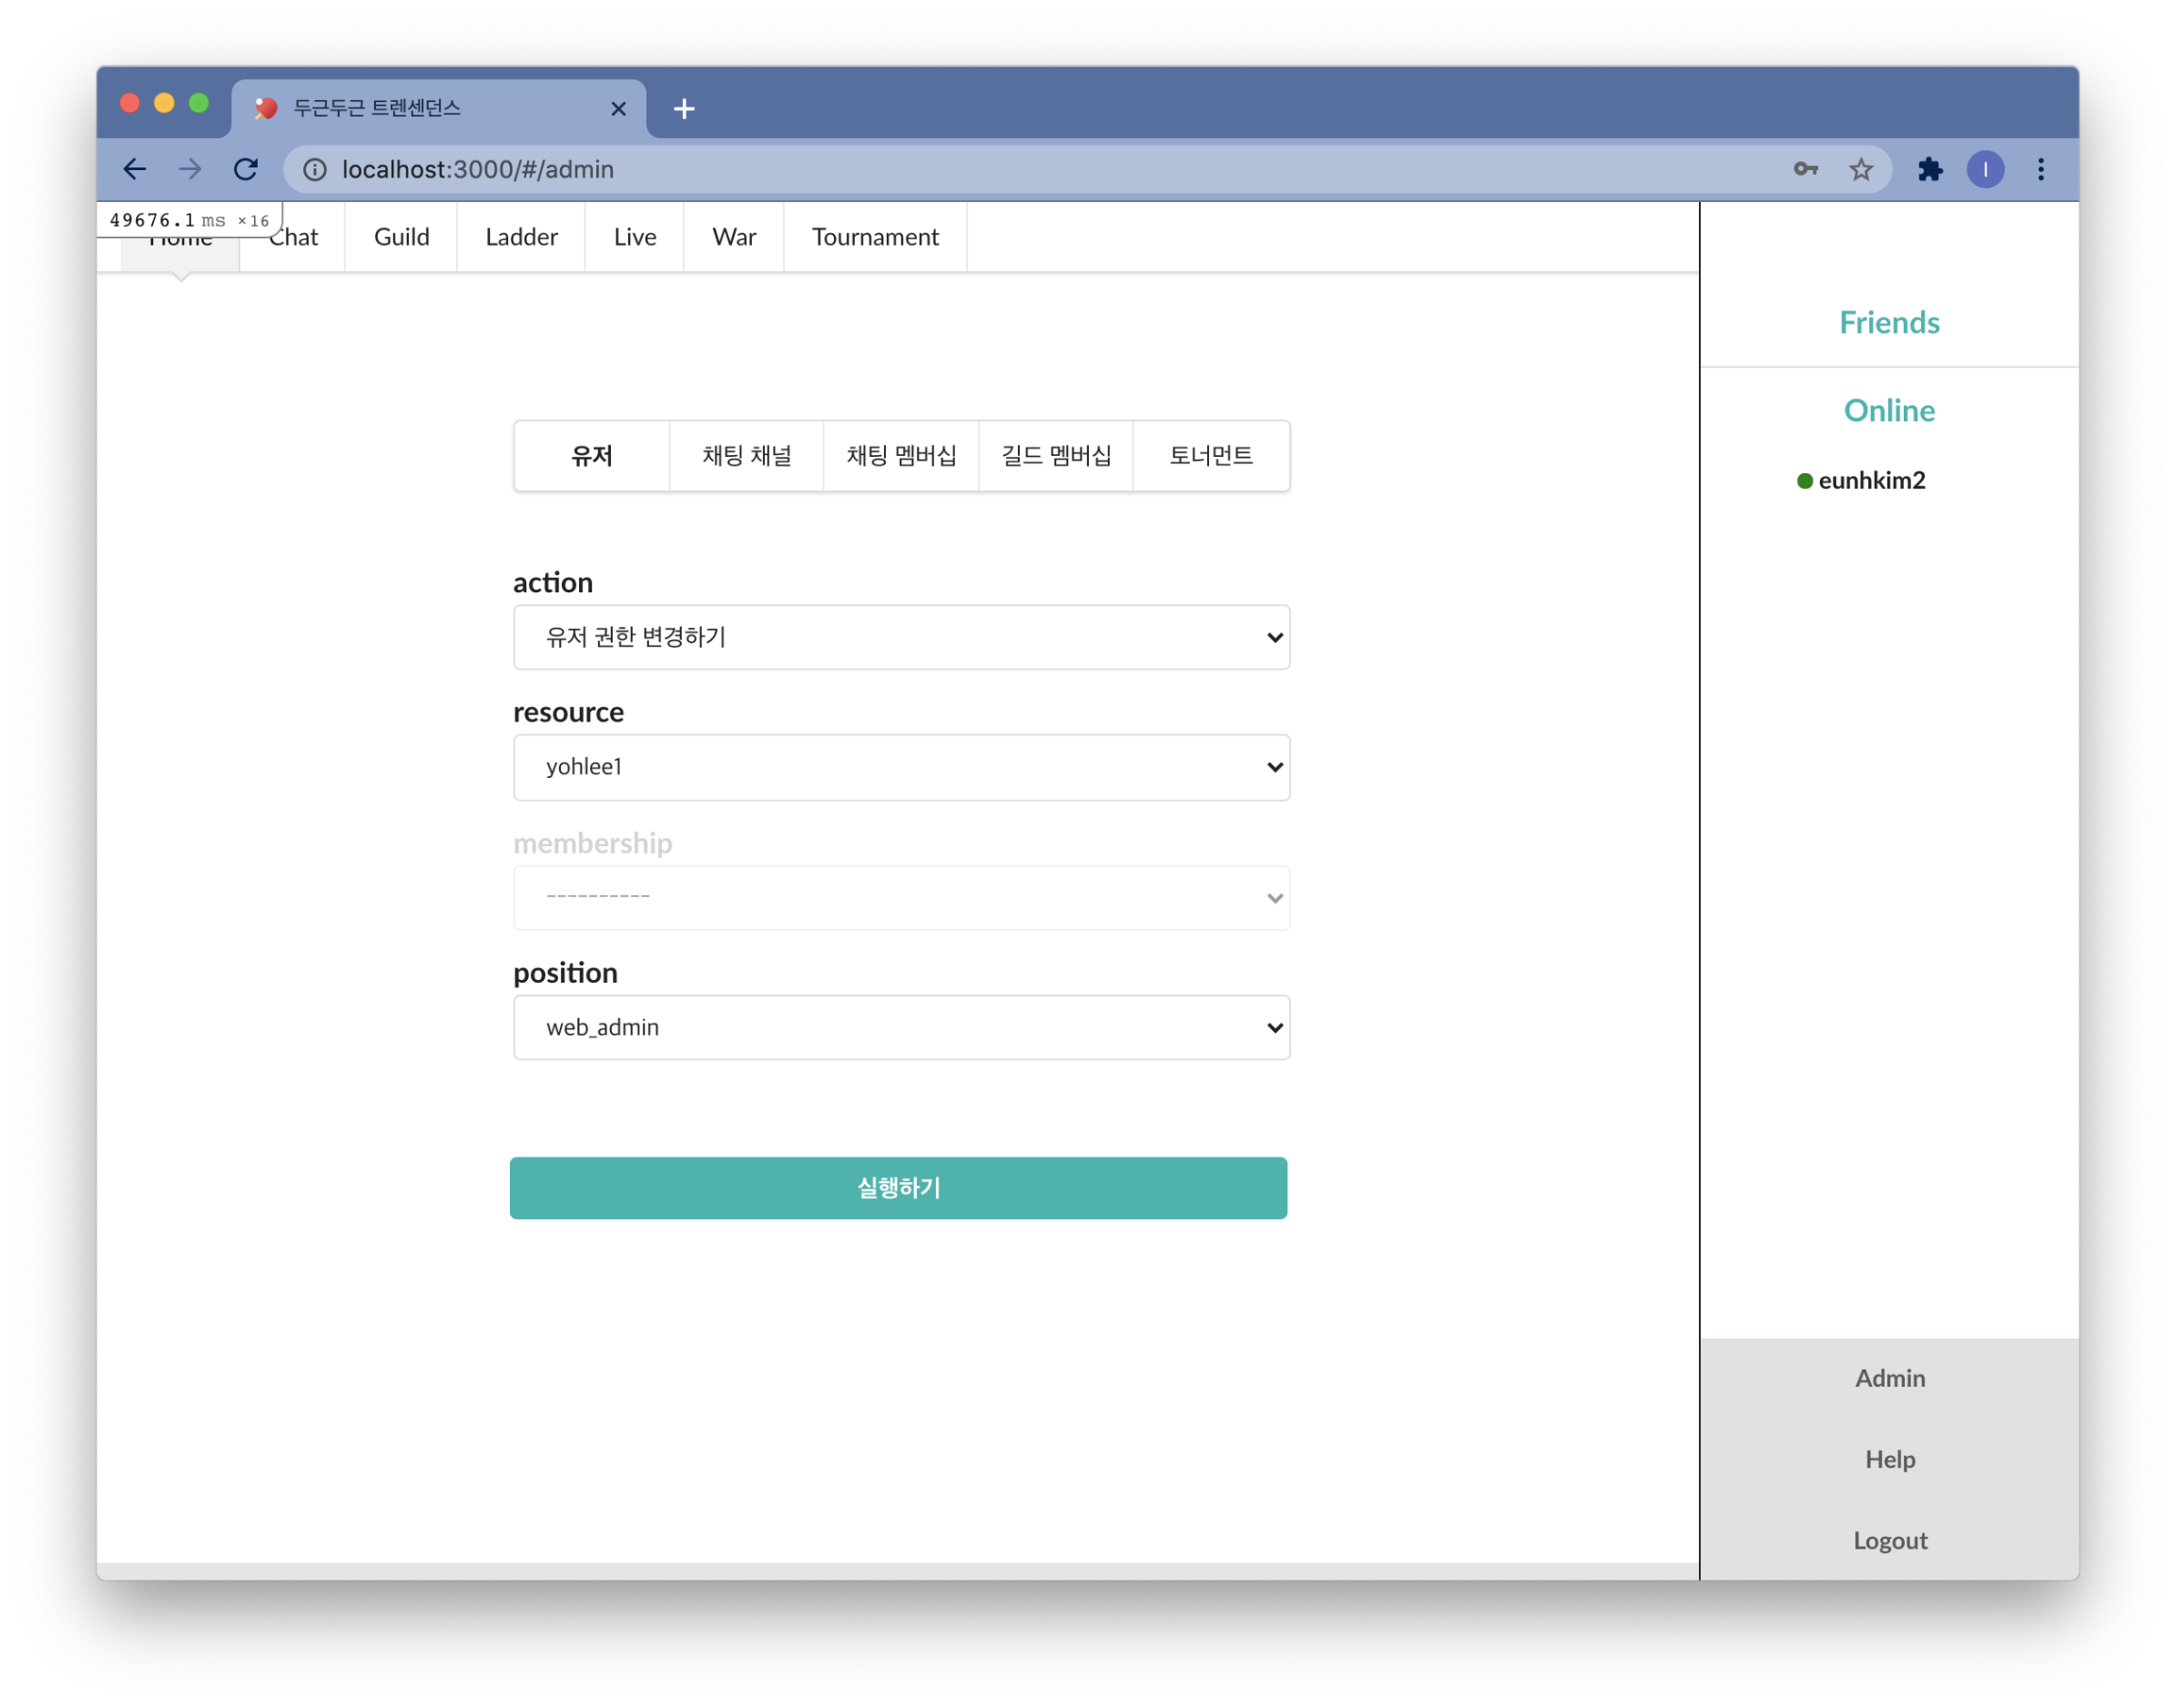The width and height of the screenshot is (2176, 1708).
Task: Expand the resource dropdown showing yohlee1
Action: click(x=901, y=767)
